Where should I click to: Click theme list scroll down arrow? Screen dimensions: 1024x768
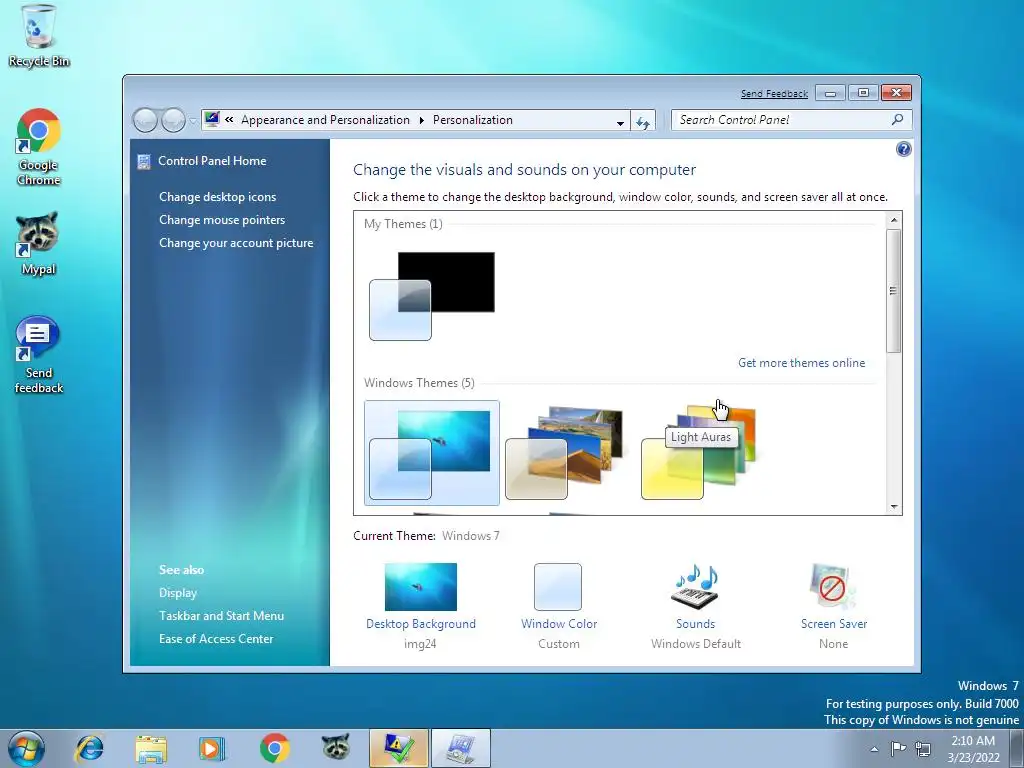coord(894,507)
